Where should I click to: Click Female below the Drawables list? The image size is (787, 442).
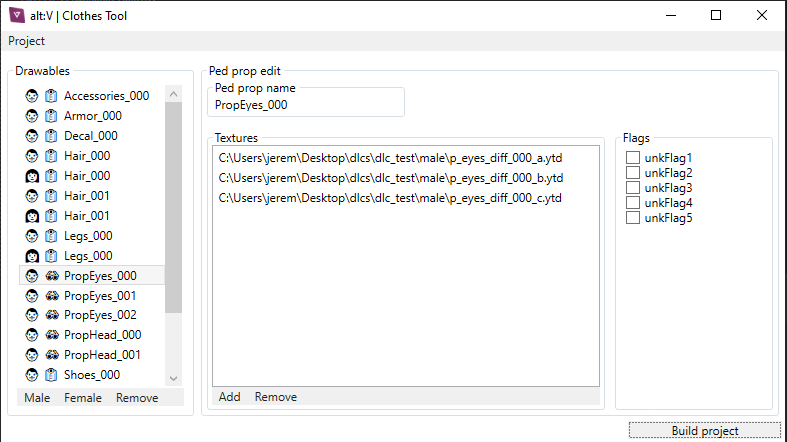coord(83,398)
